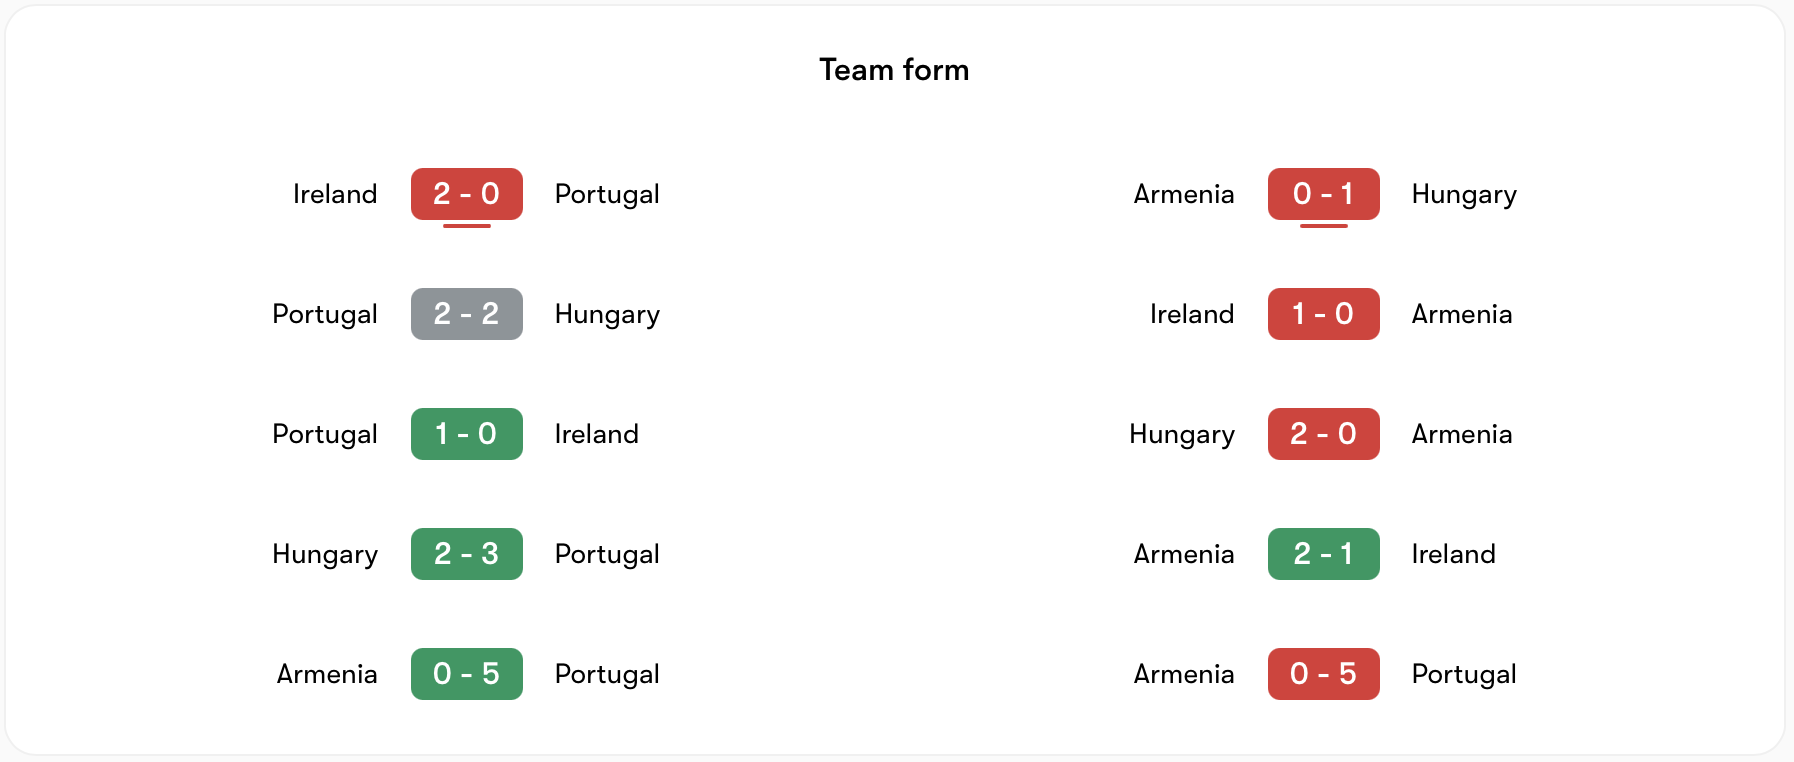
Task: Click Ireland beside the 2-0 Portugal result
Action: coord(335,194)
